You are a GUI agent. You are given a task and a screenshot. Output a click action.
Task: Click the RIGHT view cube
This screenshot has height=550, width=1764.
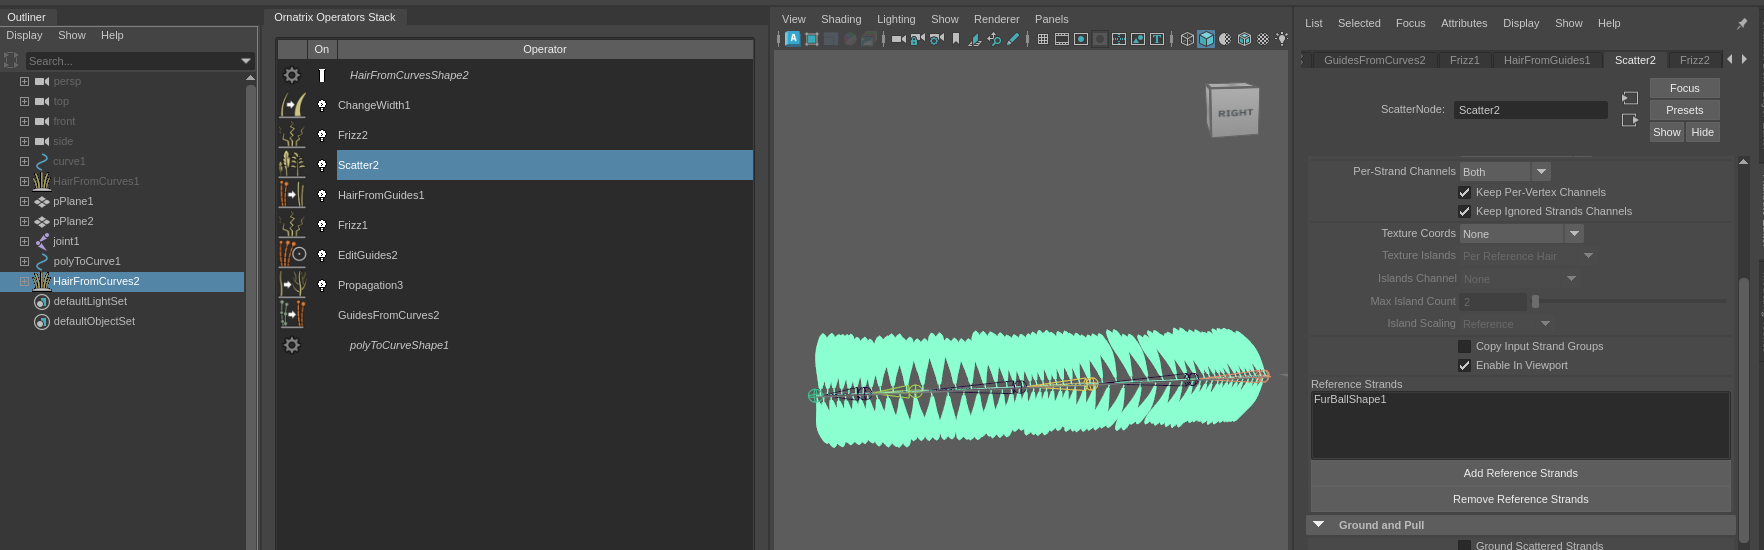tap(1233, 111)
